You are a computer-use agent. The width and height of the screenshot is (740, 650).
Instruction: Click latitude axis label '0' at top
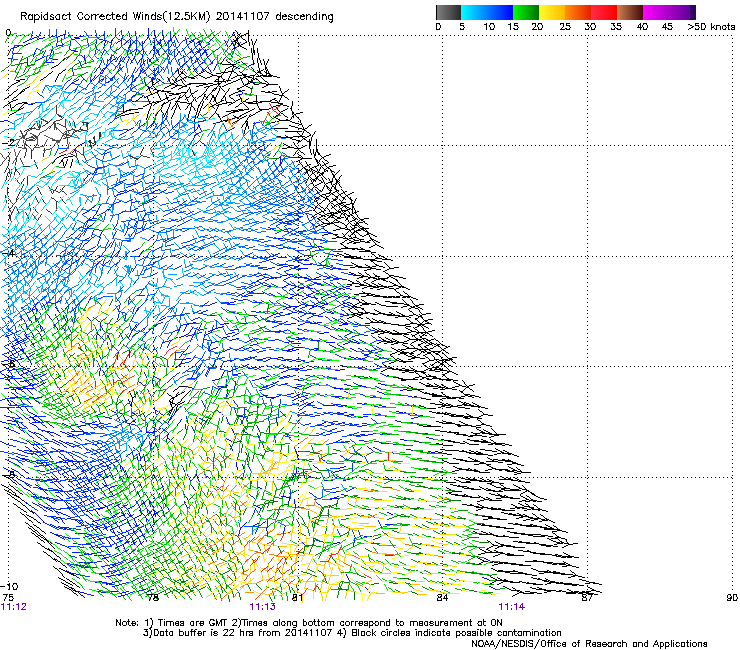point(8,33)
